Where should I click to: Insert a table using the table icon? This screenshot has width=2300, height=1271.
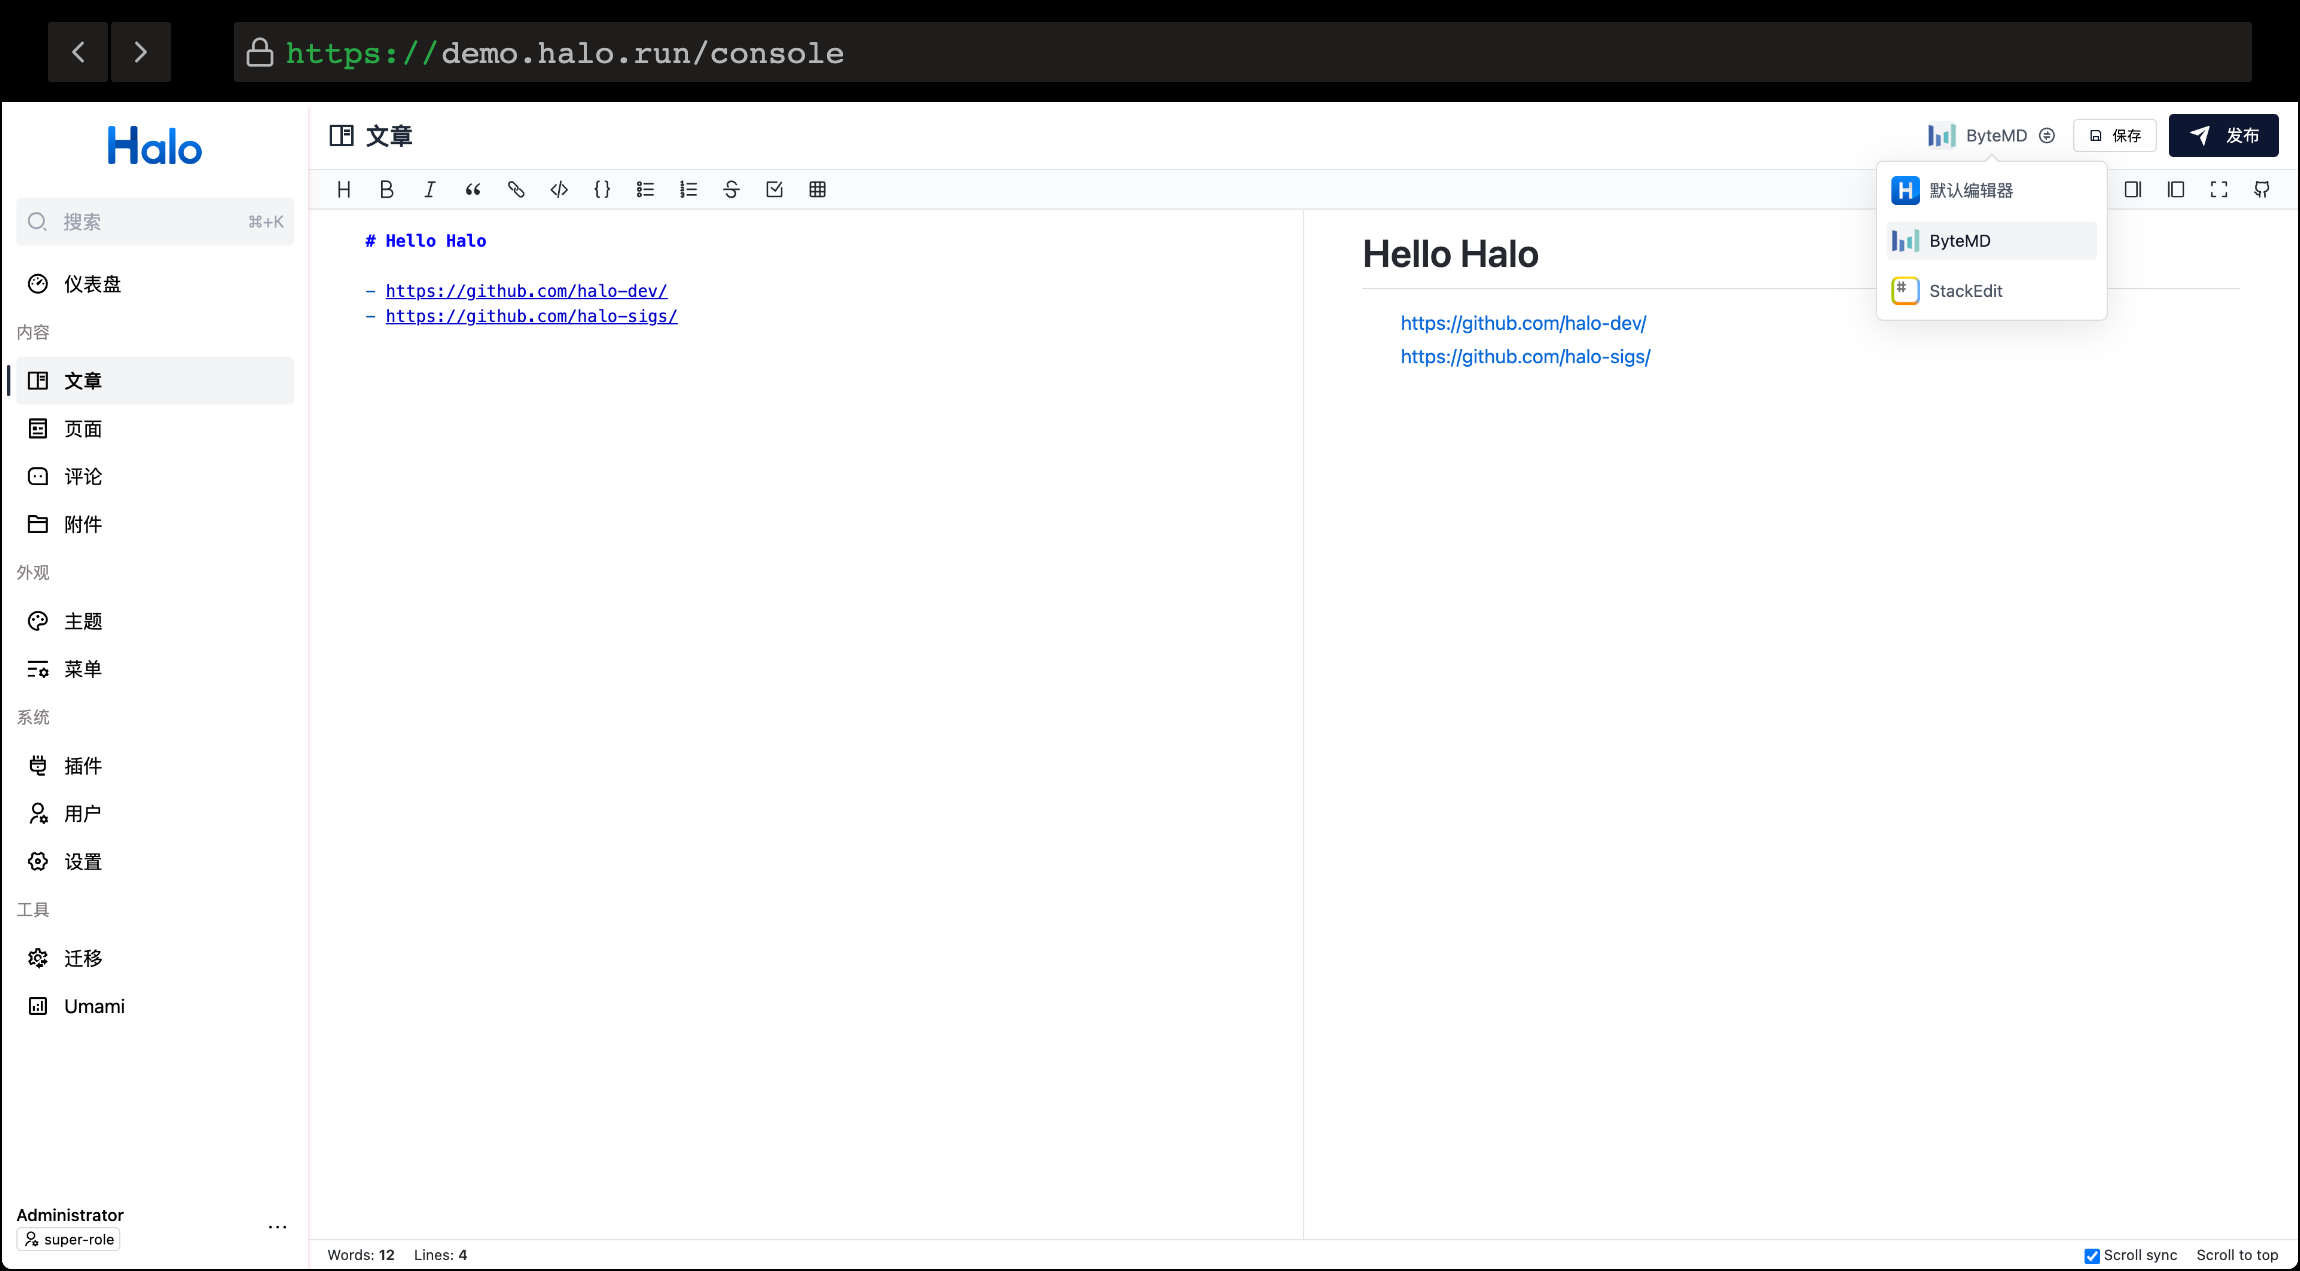click(817, 190)
